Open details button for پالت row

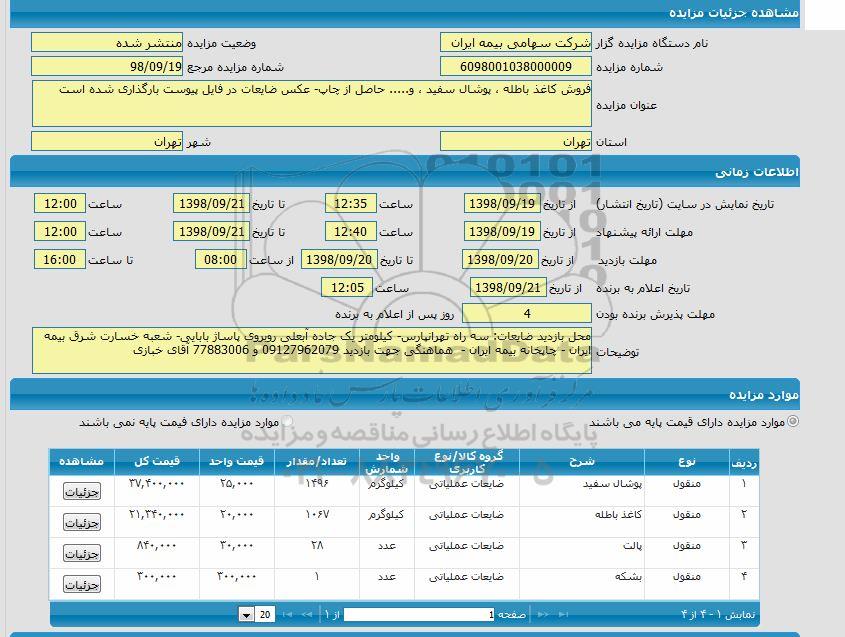tap(81, 553)
